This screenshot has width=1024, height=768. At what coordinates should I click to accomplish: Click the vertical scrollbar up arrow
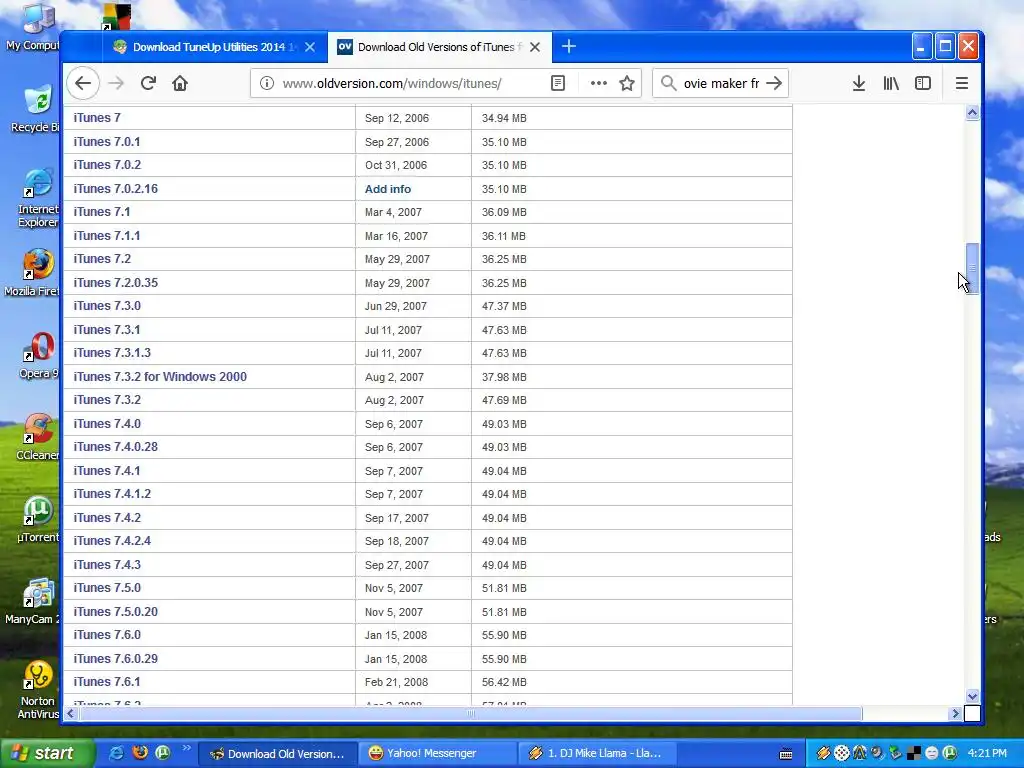coord(972,113)
